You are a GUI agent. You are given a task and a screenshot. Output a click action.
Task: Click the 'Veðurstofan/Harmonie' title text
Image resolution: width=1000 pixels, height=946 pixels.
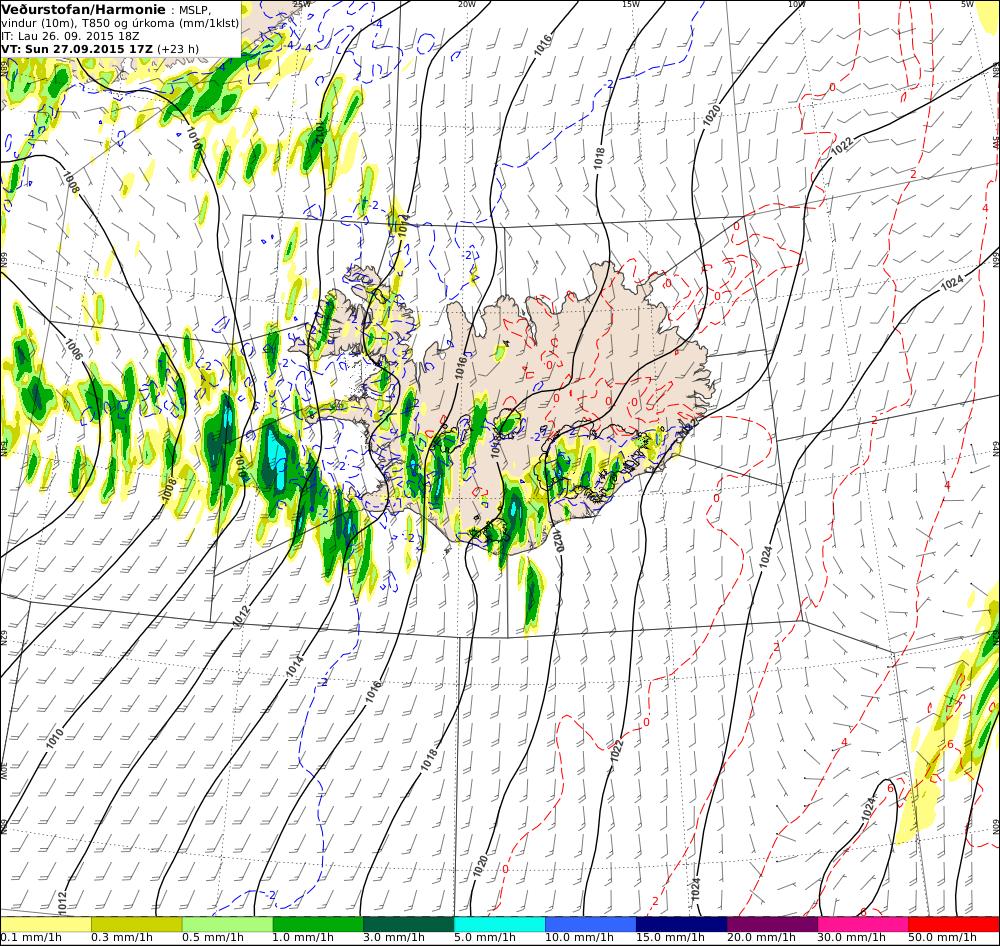(84, 10)
